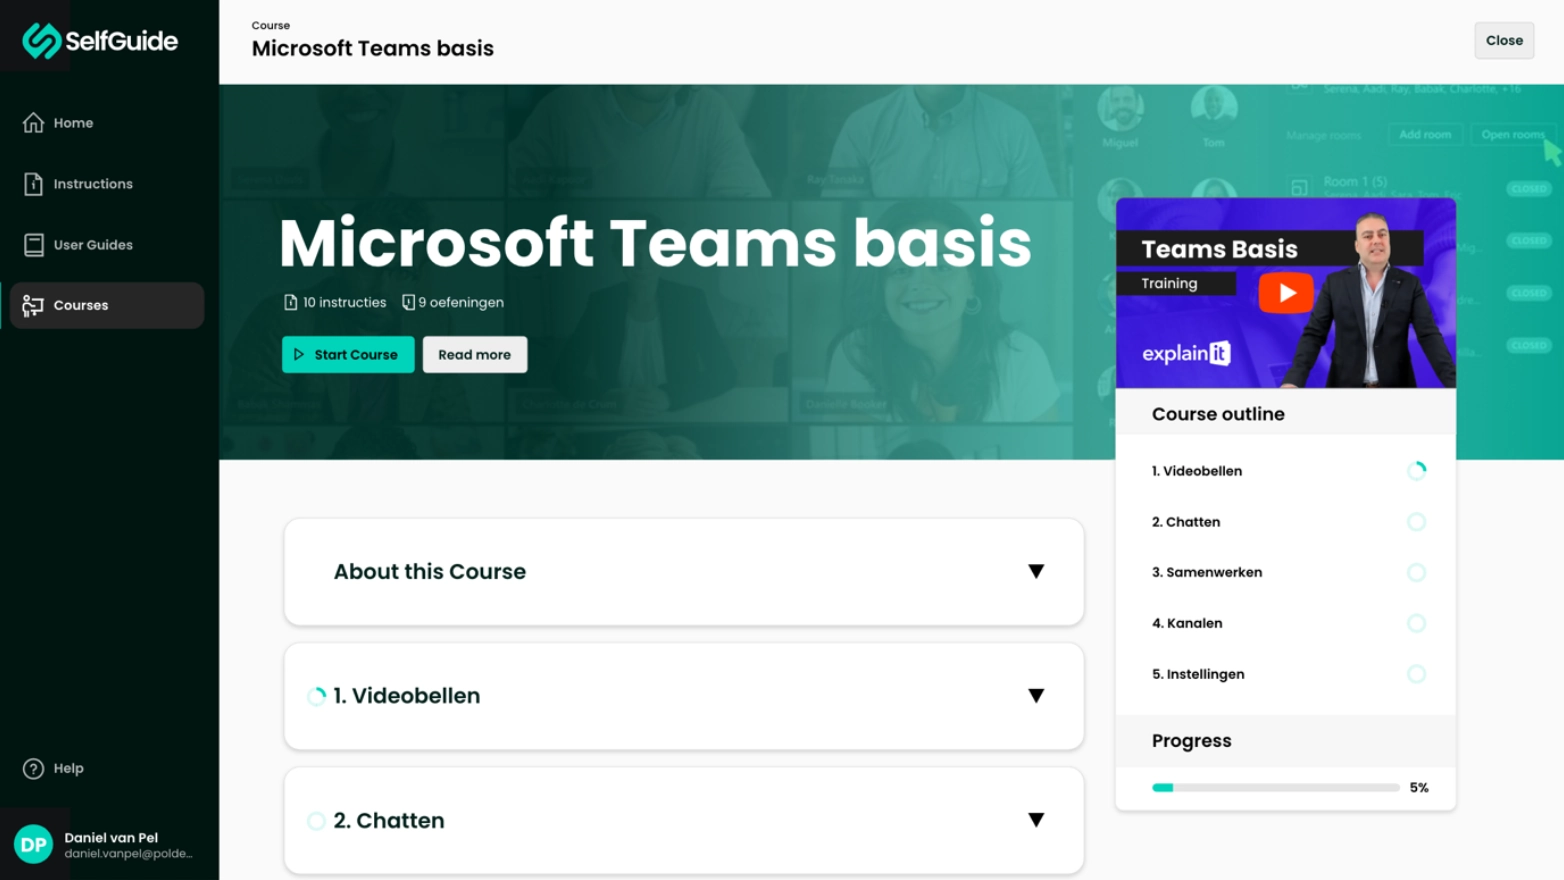The width and height of the screenshot is (1564, 880).
Task: Click the Read more button
Action: (x=475, y=355)
